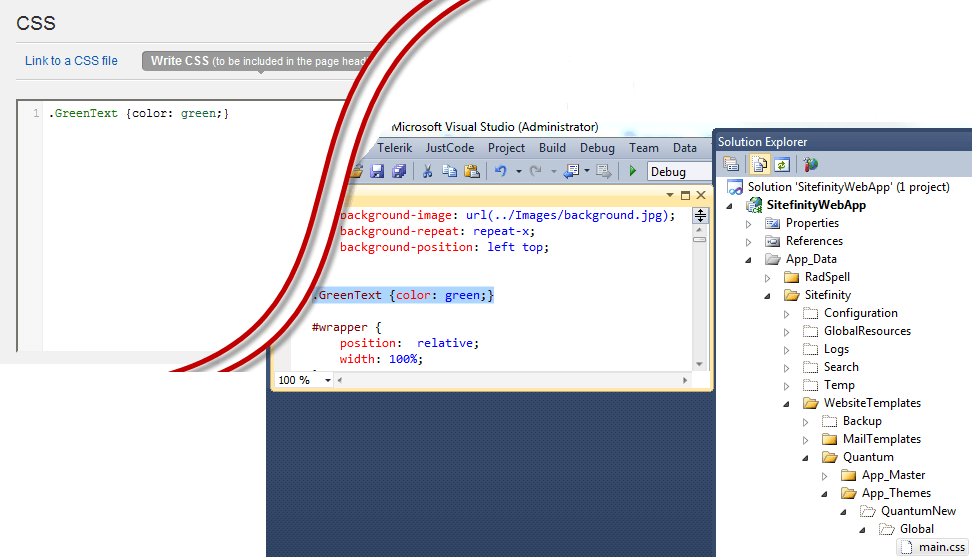Toggle Show All Files in Solution Explorer
This screenshot has height=557, width=972.
click(759, 164)
